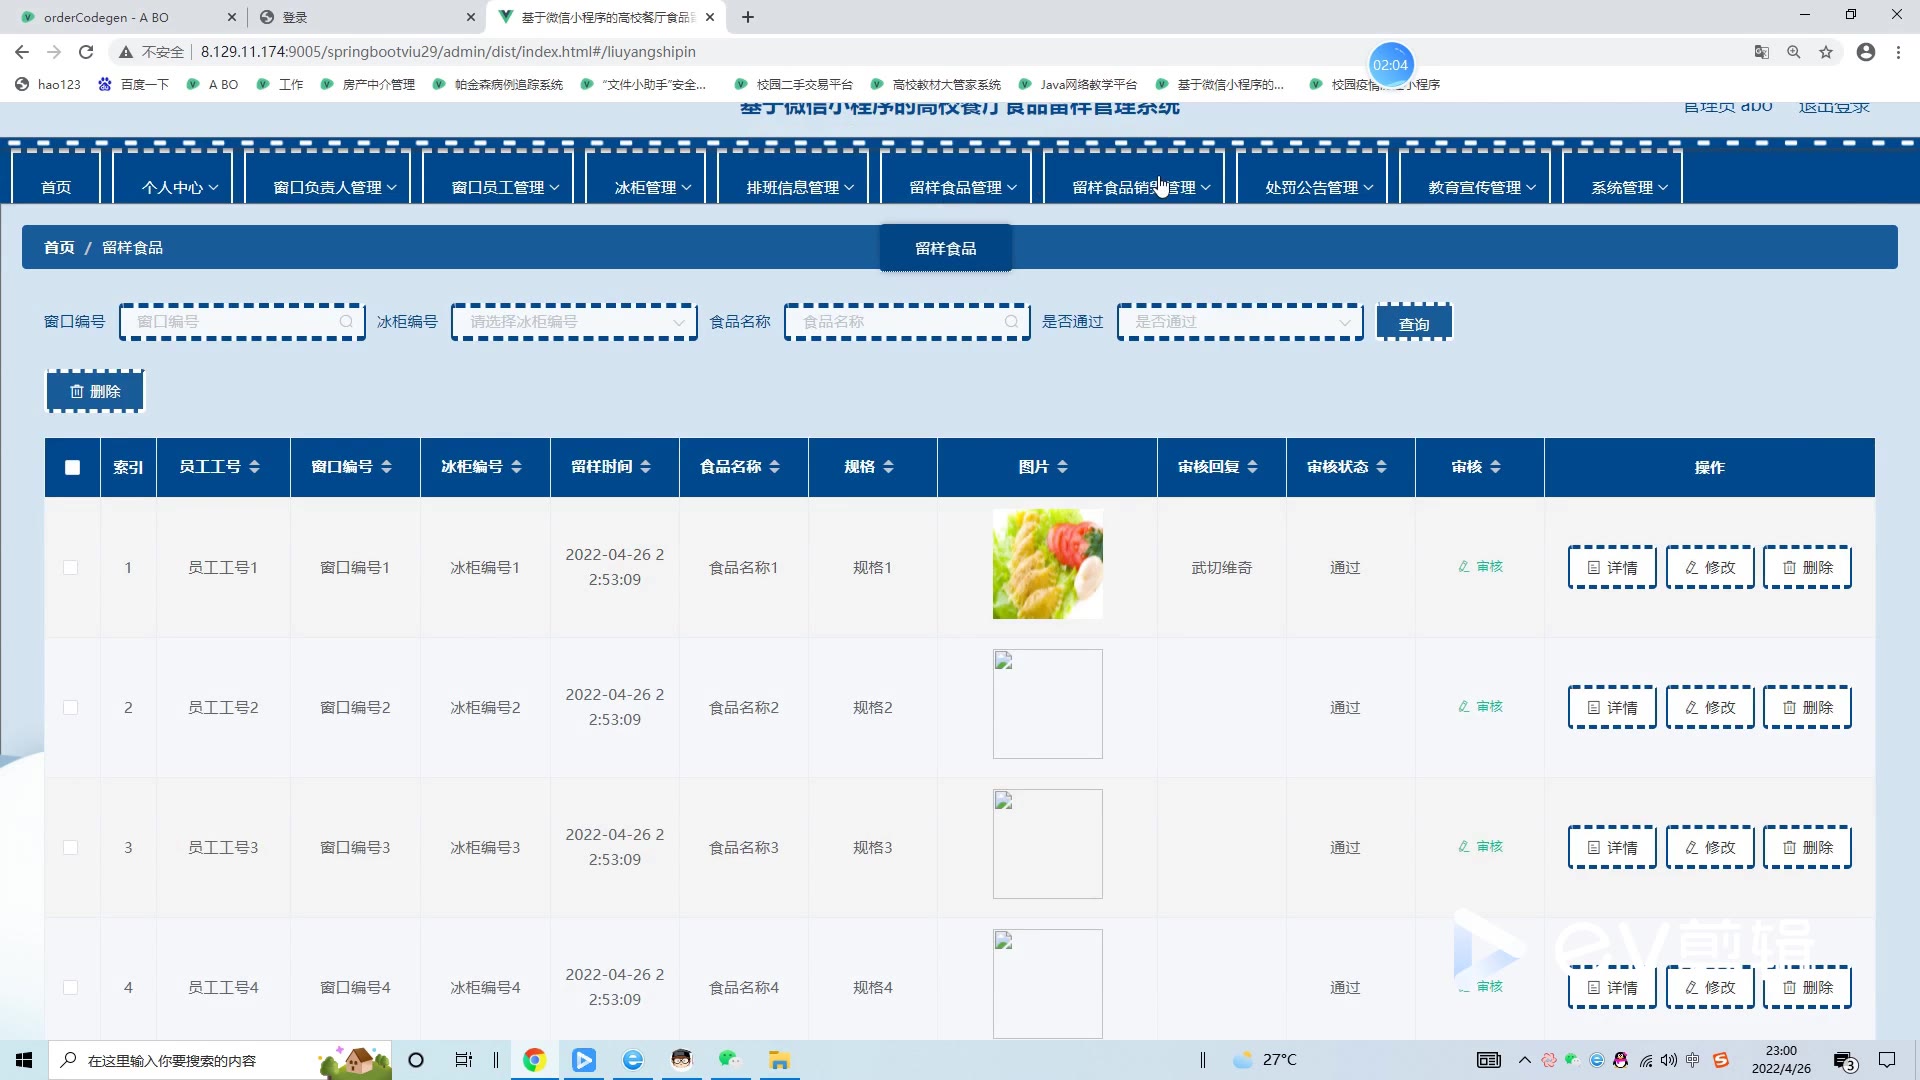This screenshot has width=1920, height=1080.
Task: Select 留样食品 submenu item
Action: click(946, 248)
